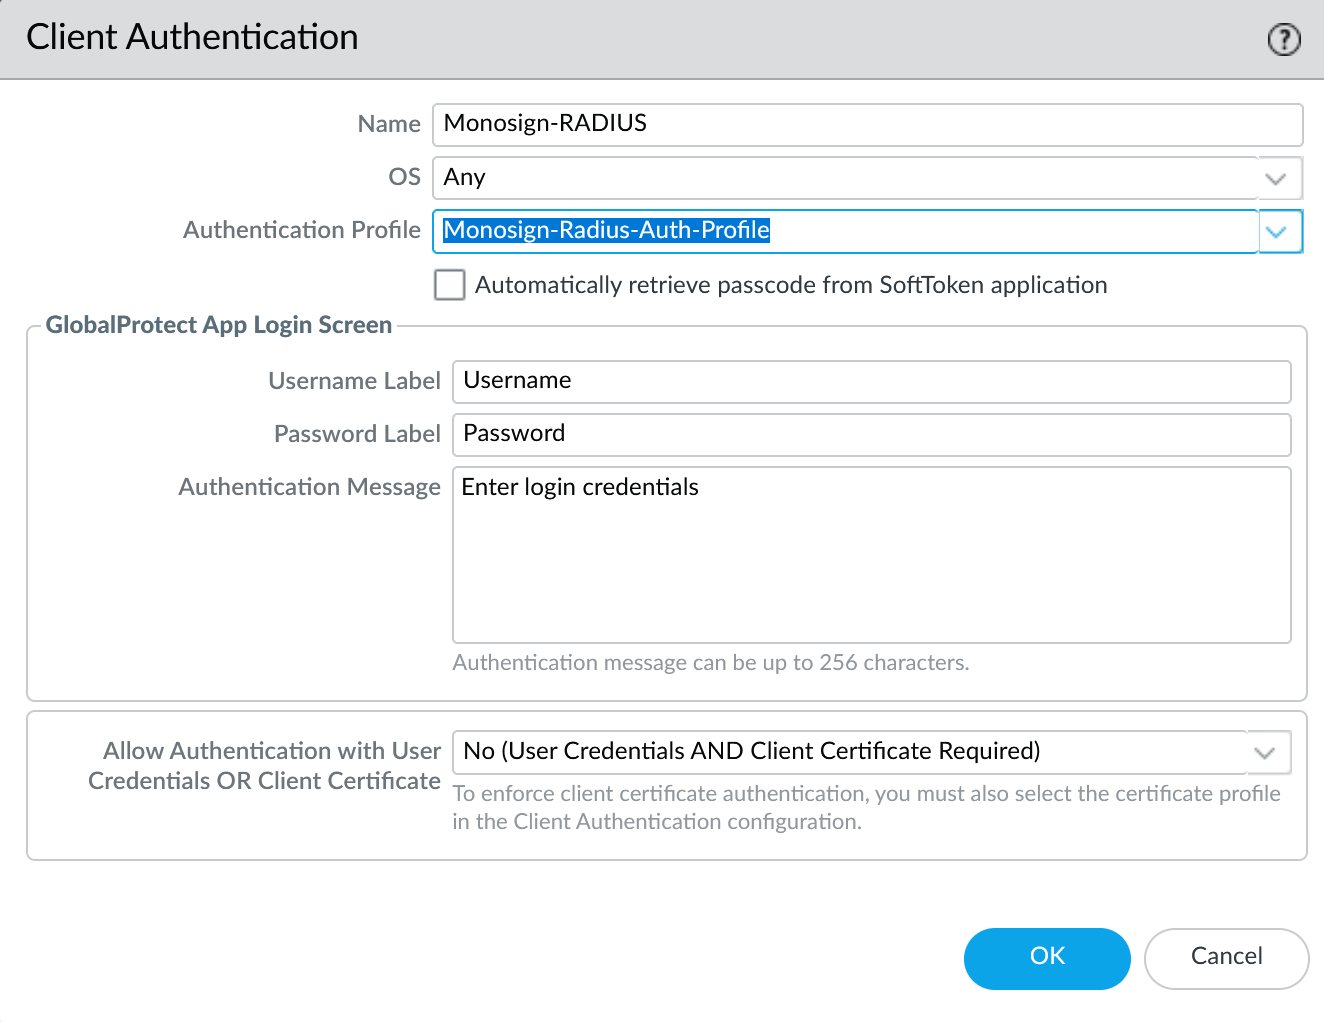Click the Name field containing Monosign-RADIUS
The height and width of the screenshot is (1022, 1324).
pos(866,124)
